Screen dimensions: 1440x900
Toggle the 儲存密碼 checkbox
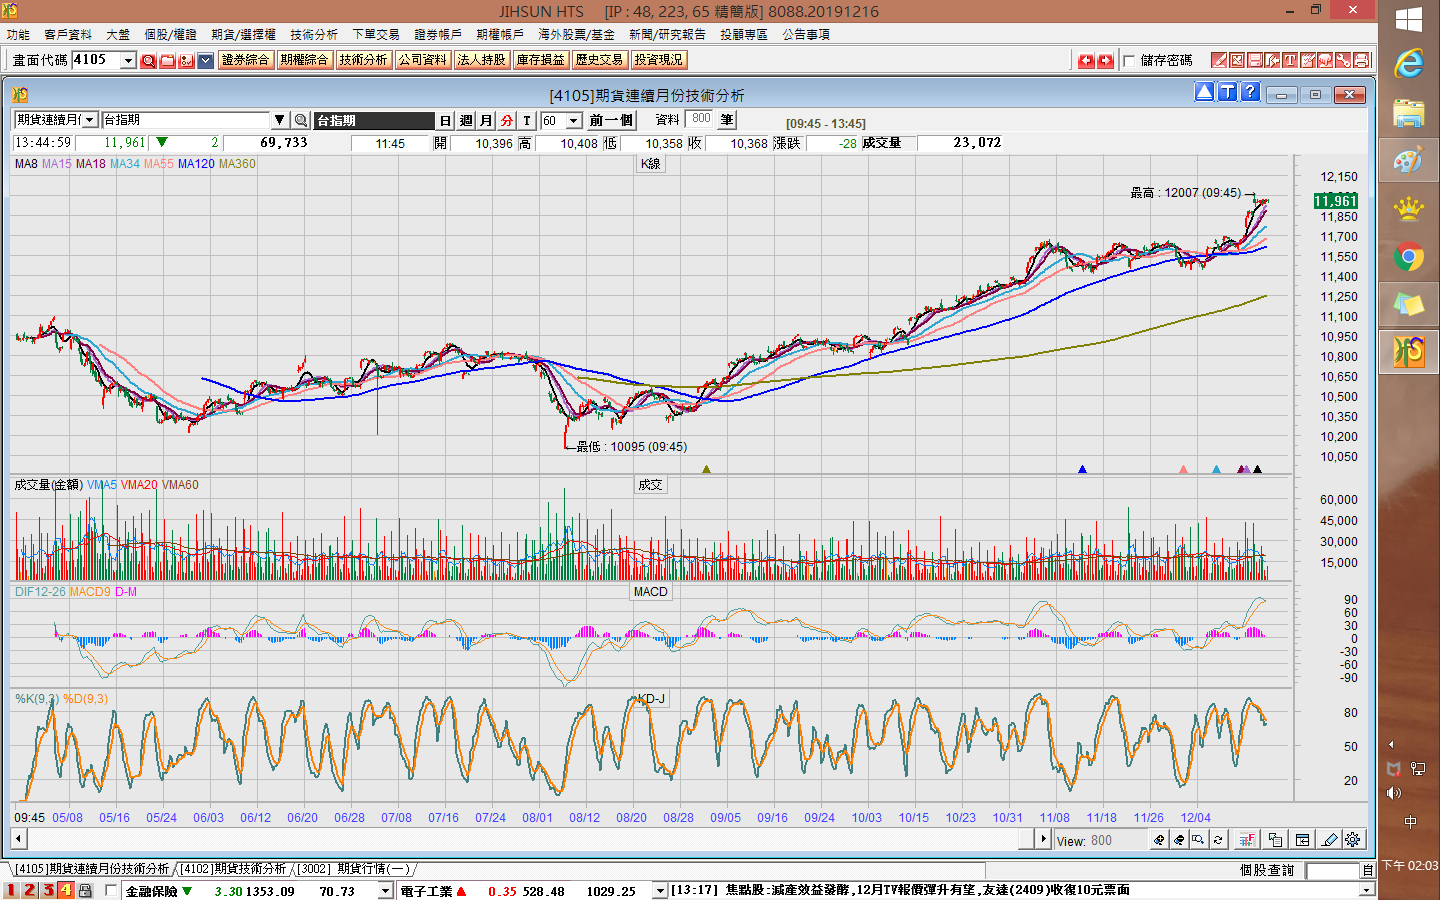pyautogui.click(x=1129, y=60)
